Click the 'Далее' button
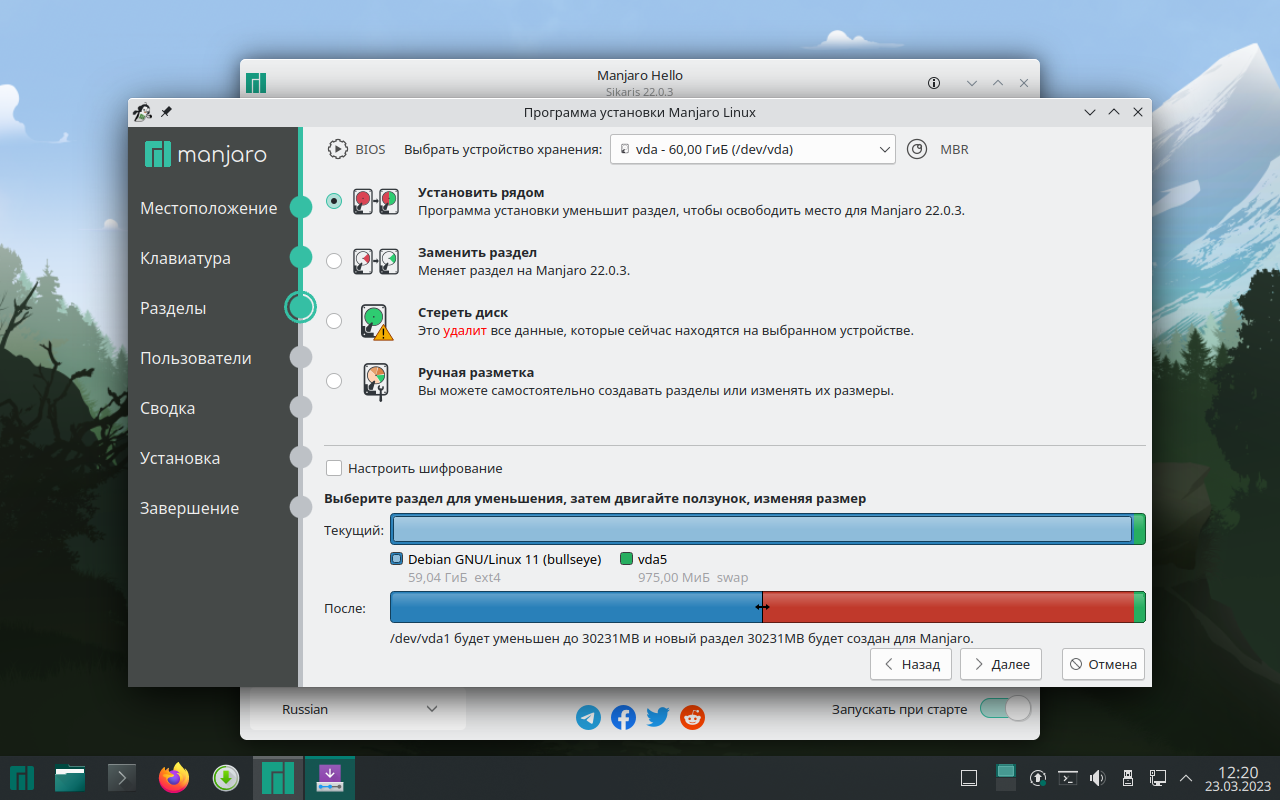1280x800 pixels. pyautogui.click(x=1001, y=664)
